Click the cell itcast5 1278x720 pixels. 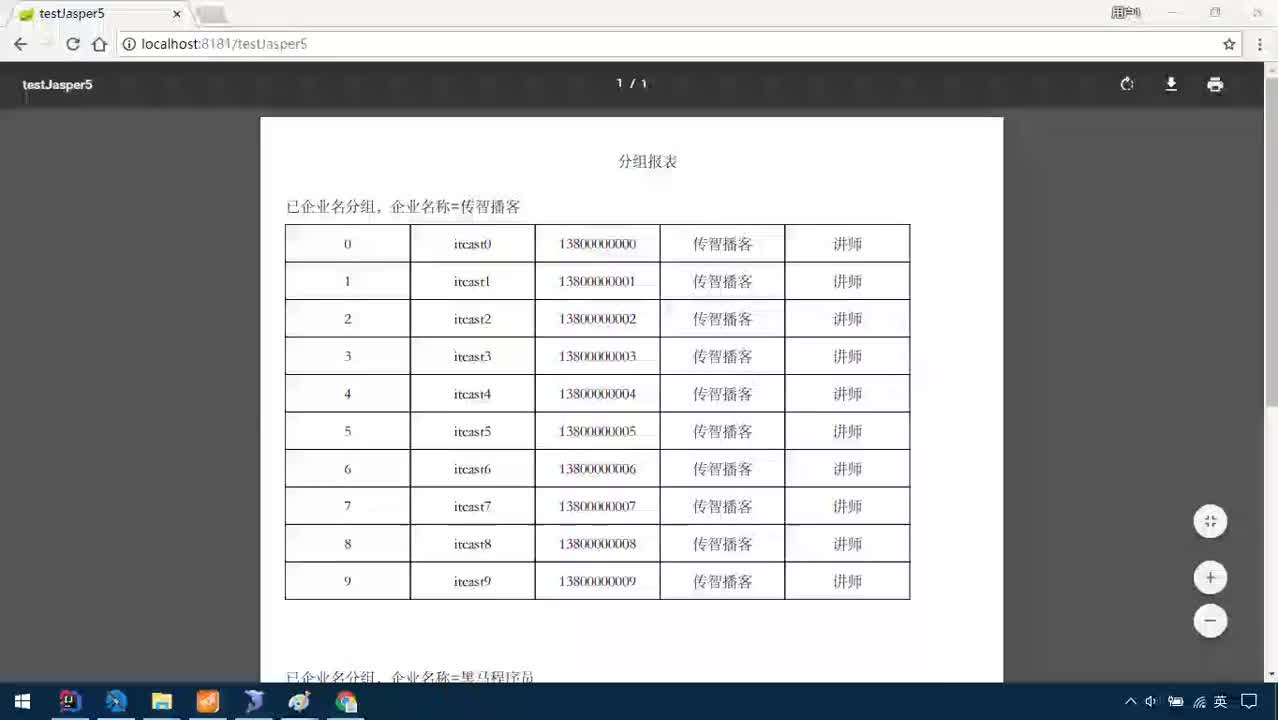(x=472, y=431)
